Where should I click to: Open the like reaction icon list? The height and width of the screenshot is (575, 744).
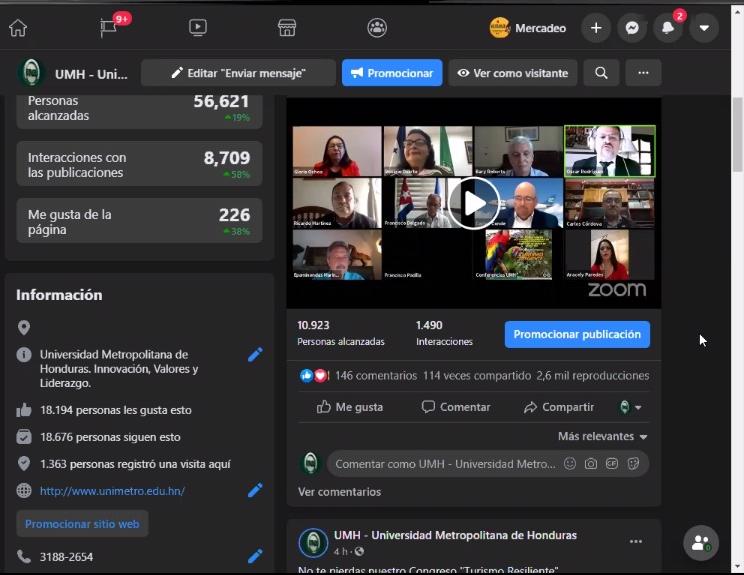click(314, 376)
